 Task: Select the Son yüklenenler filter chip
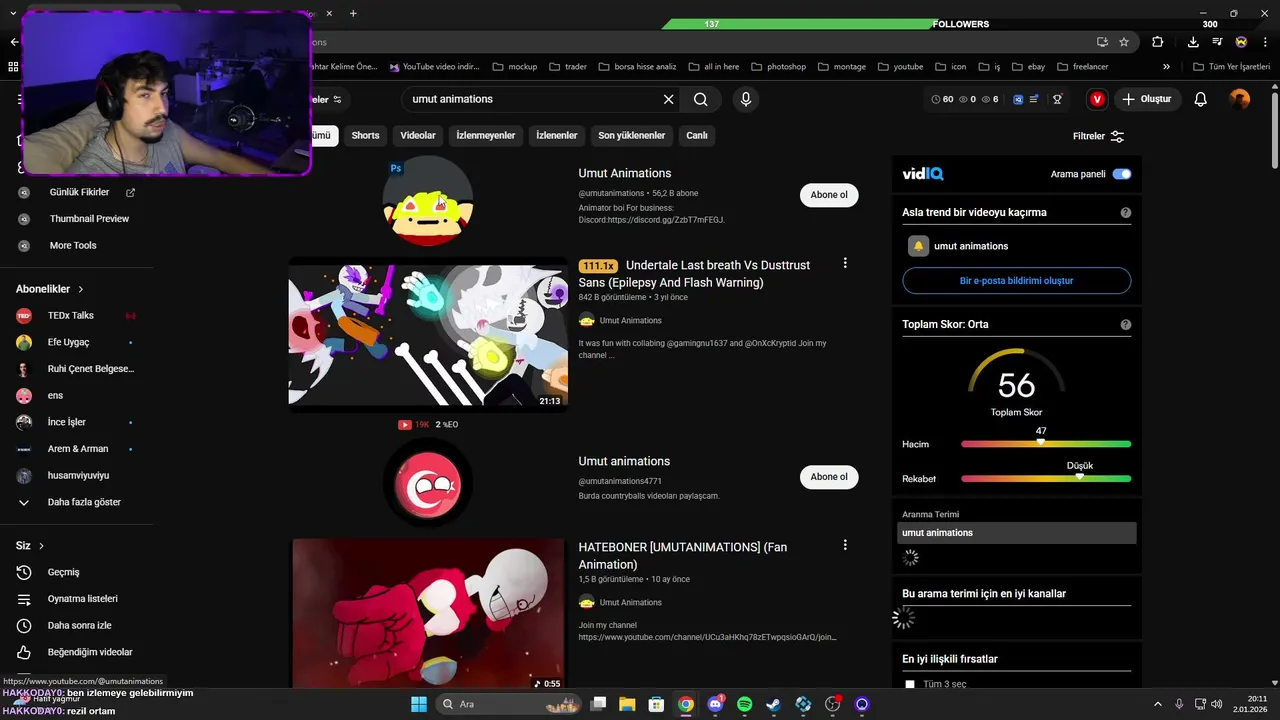[632, 135]
